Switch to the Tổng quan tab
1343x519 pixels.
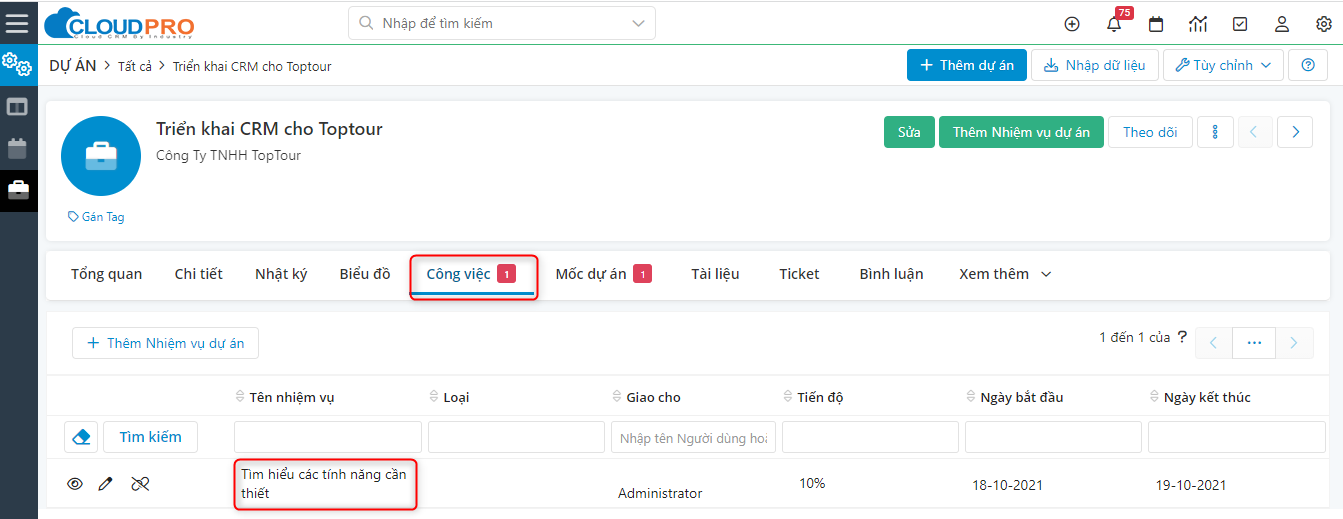pos(106,274)
